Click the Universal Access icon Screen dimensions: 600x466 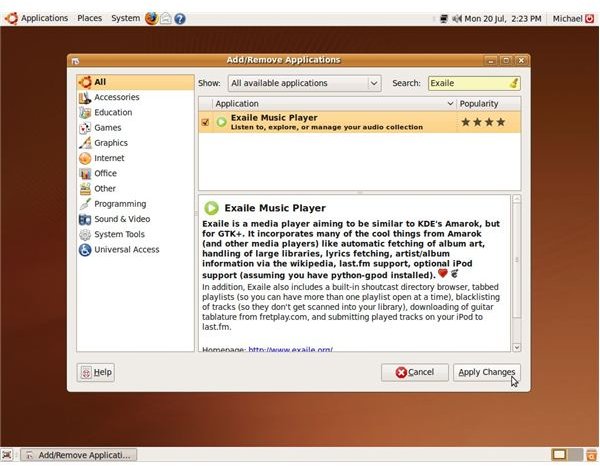point(85,250)
